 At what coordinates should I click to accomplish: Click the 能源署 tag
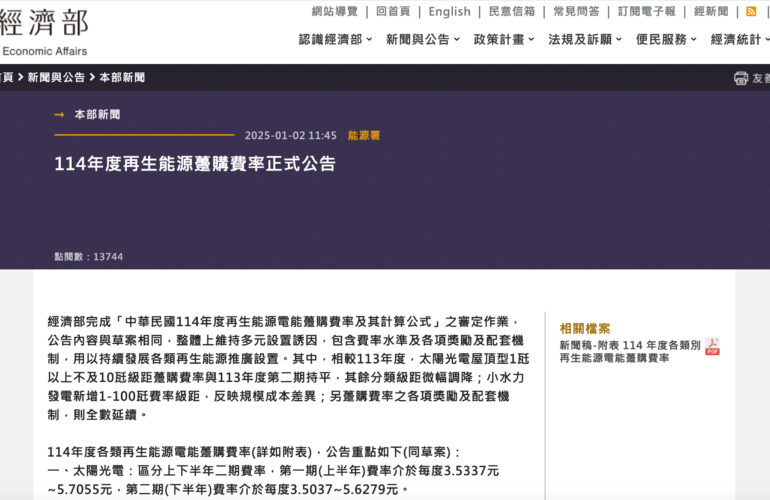pos(364,136)
